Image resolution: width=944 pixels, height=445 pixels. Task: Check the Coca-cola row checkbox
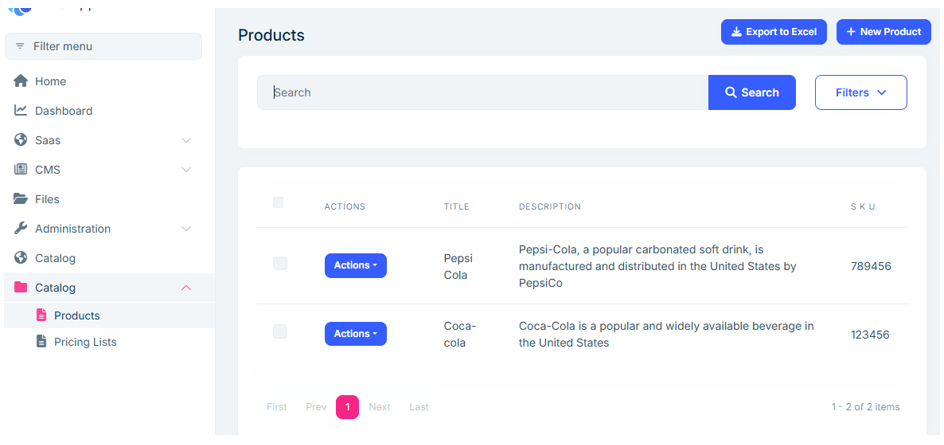[x=280, y=332]
